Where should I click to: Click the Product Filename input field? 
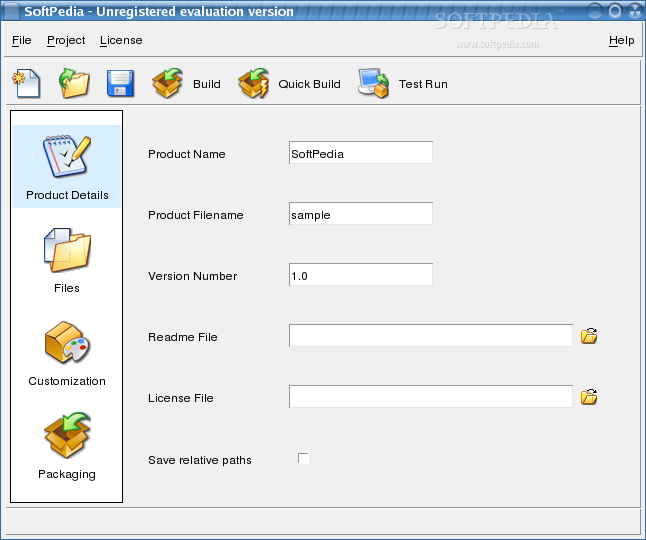tap(361, 214)
